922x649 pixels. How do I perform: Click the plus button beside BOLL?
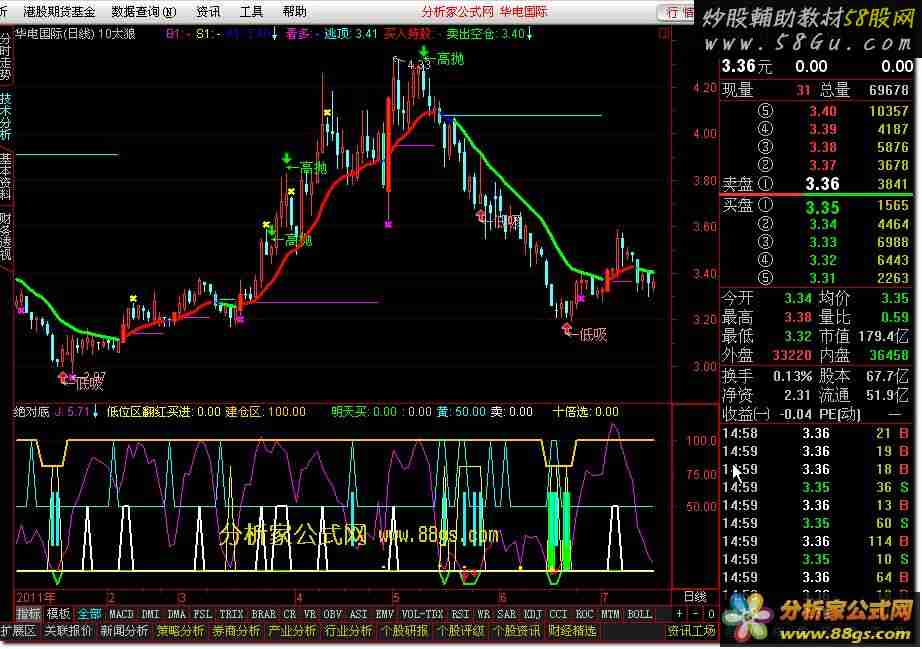pyautogui.click(x=679, y=614)
